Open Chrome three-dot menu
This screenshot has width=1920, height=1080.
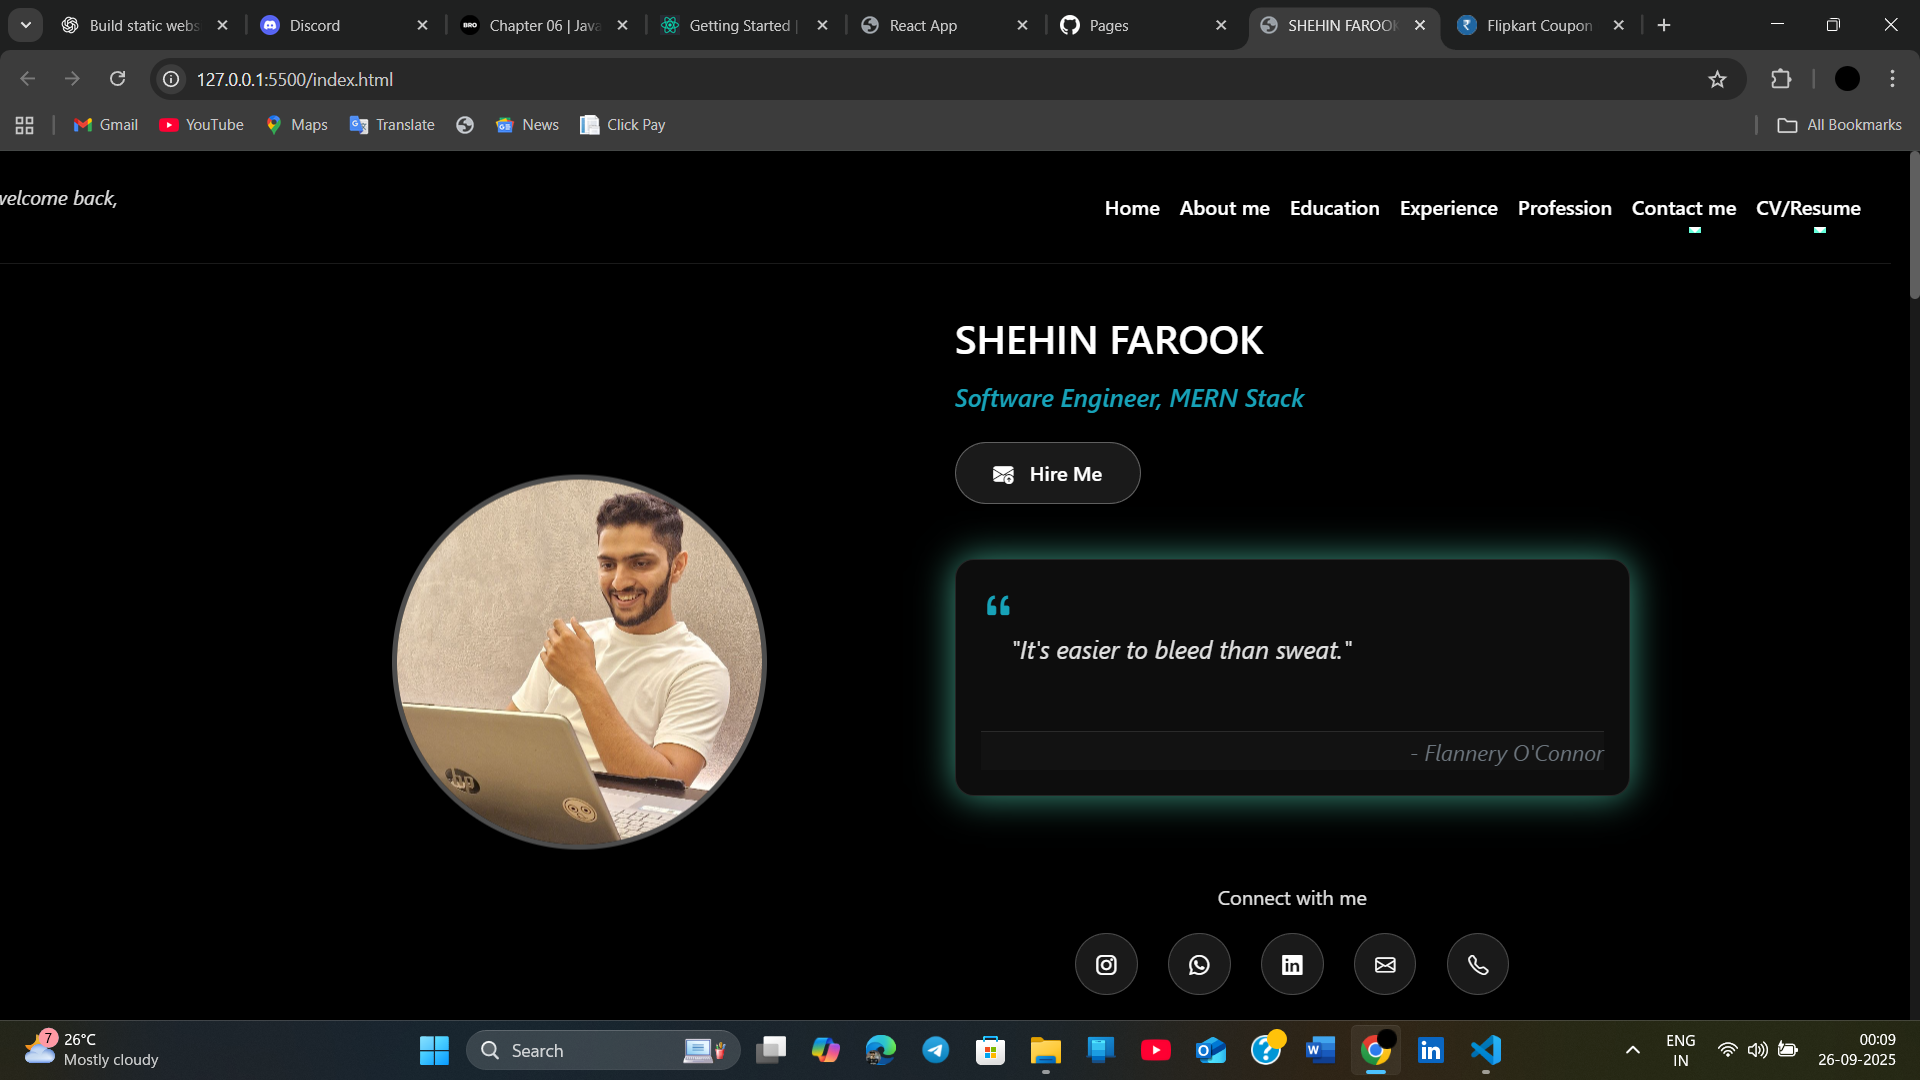coord(1892,79)
